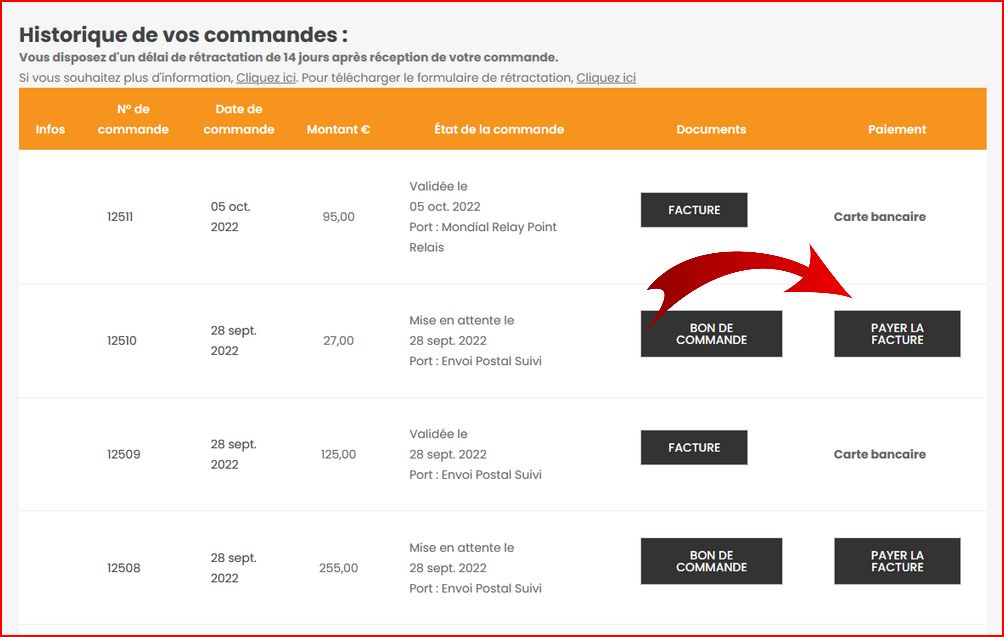Viewport: 1004px width, 637px height.
Task: Click the 'Historique de vos commandes' heading
Action: pos(183,35)
